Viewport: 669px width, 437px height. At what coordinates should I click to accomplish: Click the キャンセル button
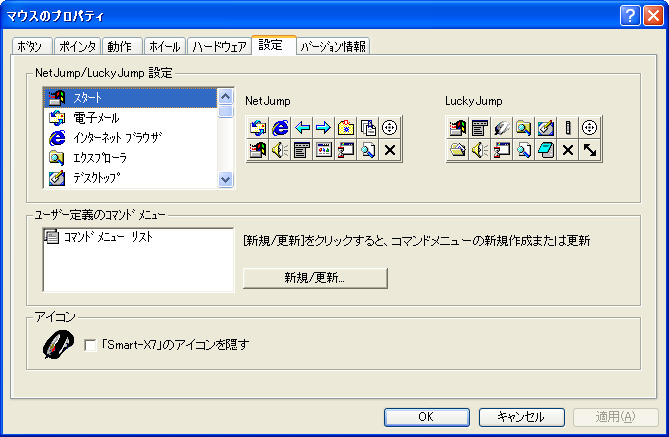(x=521, y=417)
